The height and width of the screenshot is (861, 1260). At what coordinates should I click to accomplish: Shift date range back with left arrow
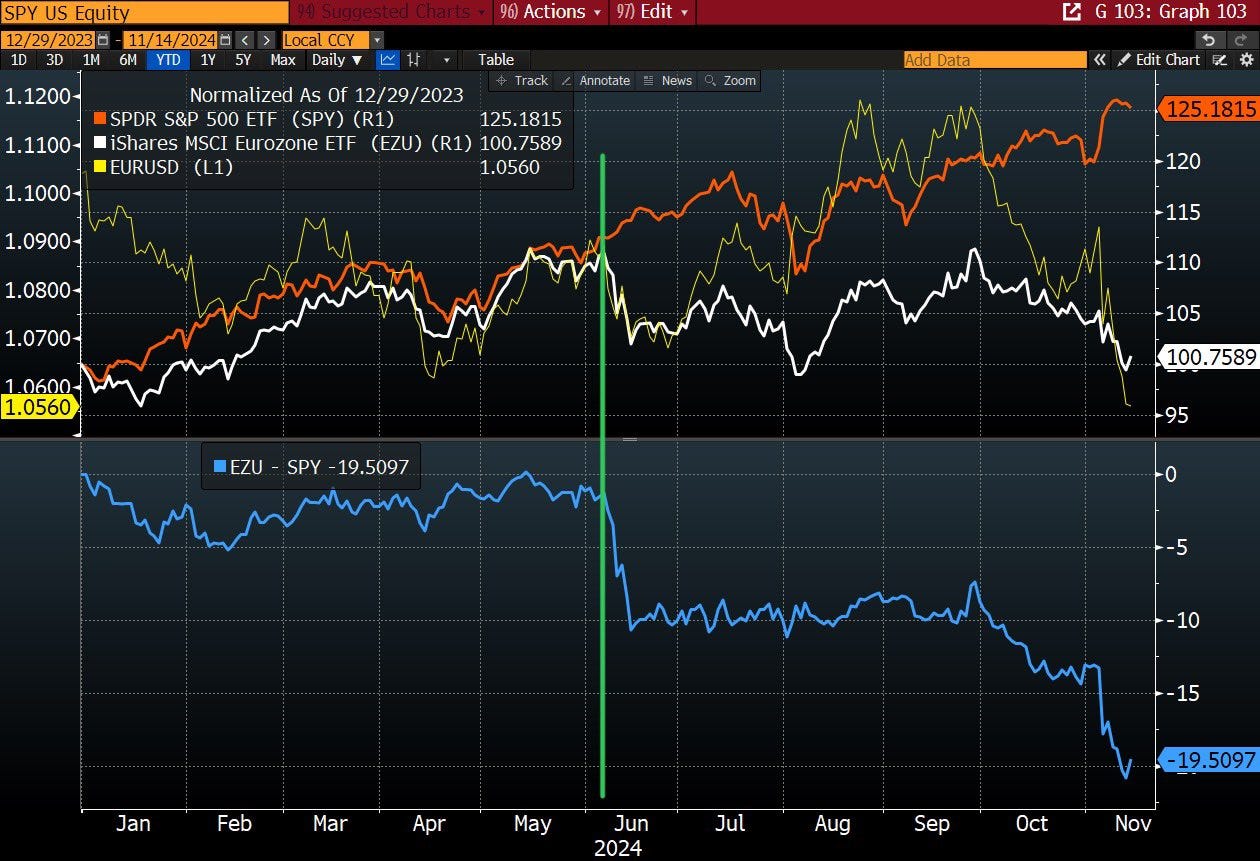point(246,40)
